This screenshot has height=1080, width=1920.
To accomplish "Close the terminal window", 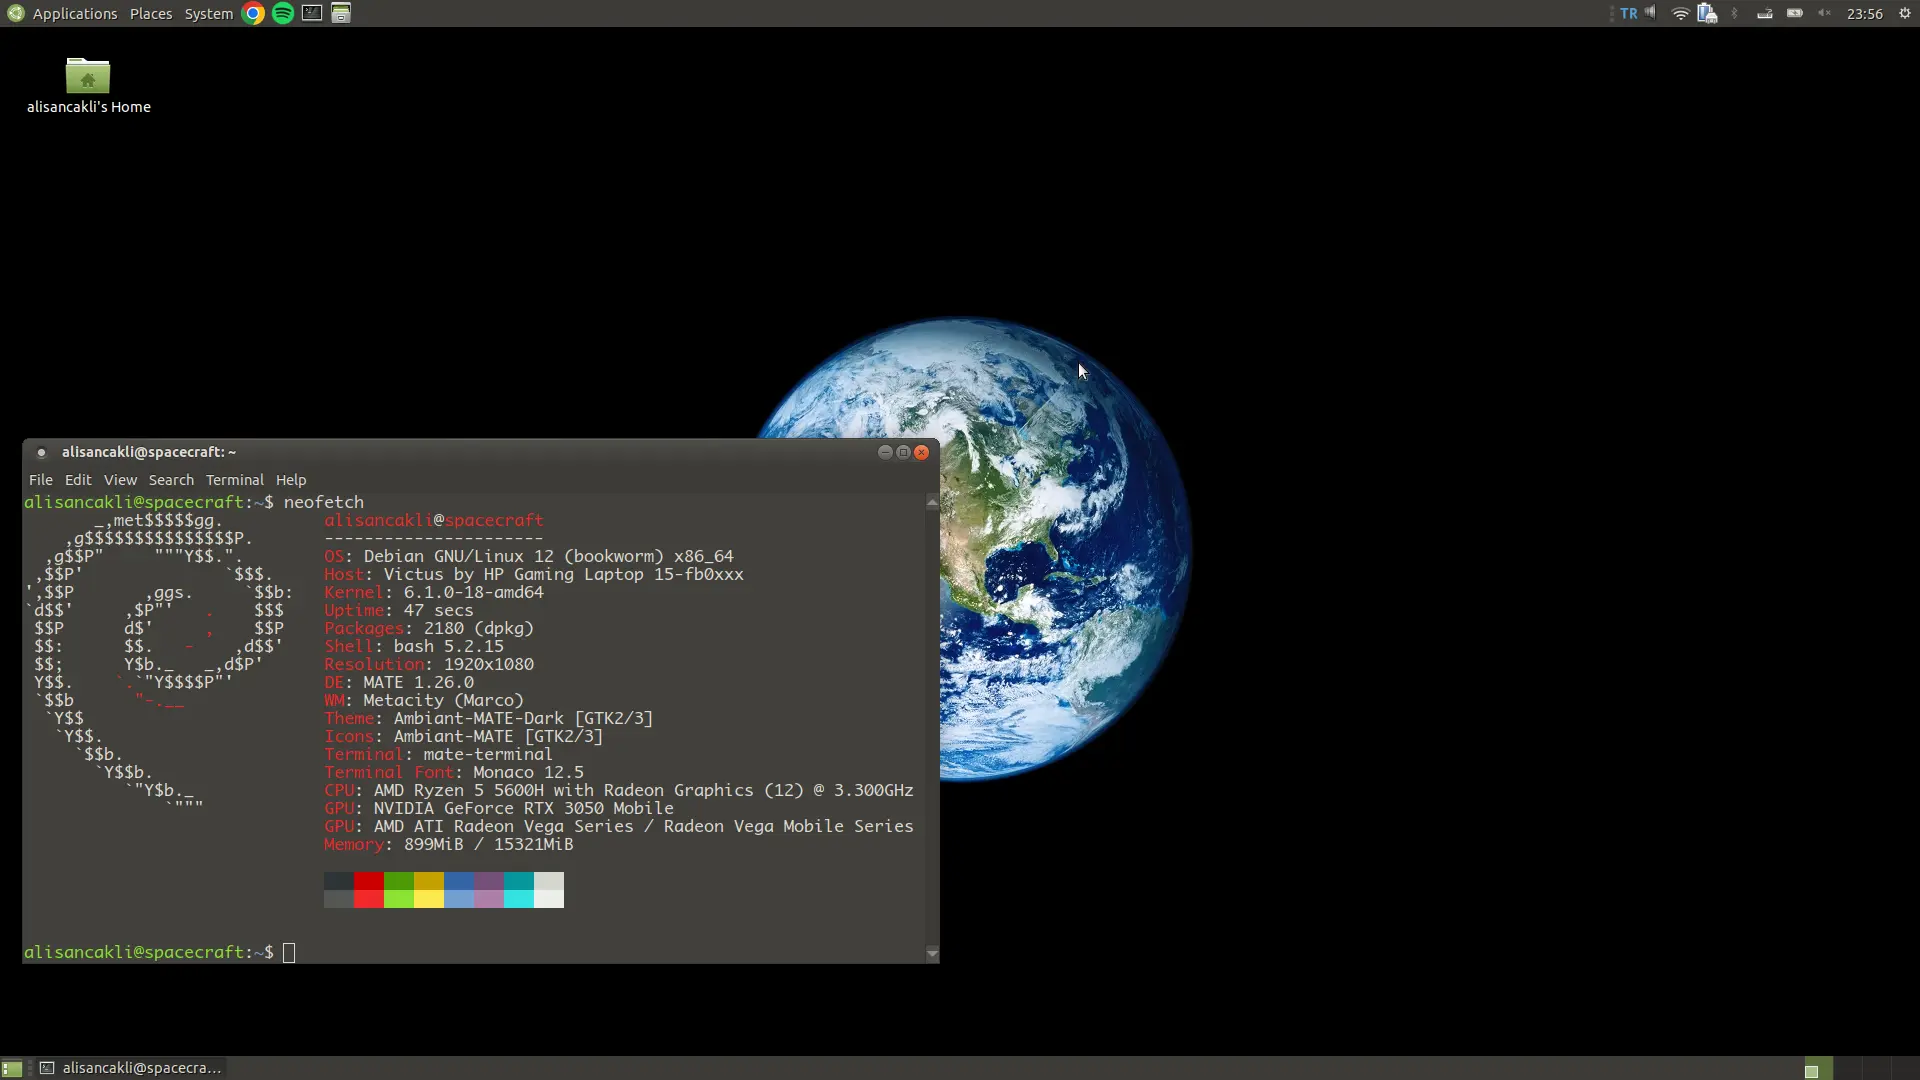I will 922,452.
